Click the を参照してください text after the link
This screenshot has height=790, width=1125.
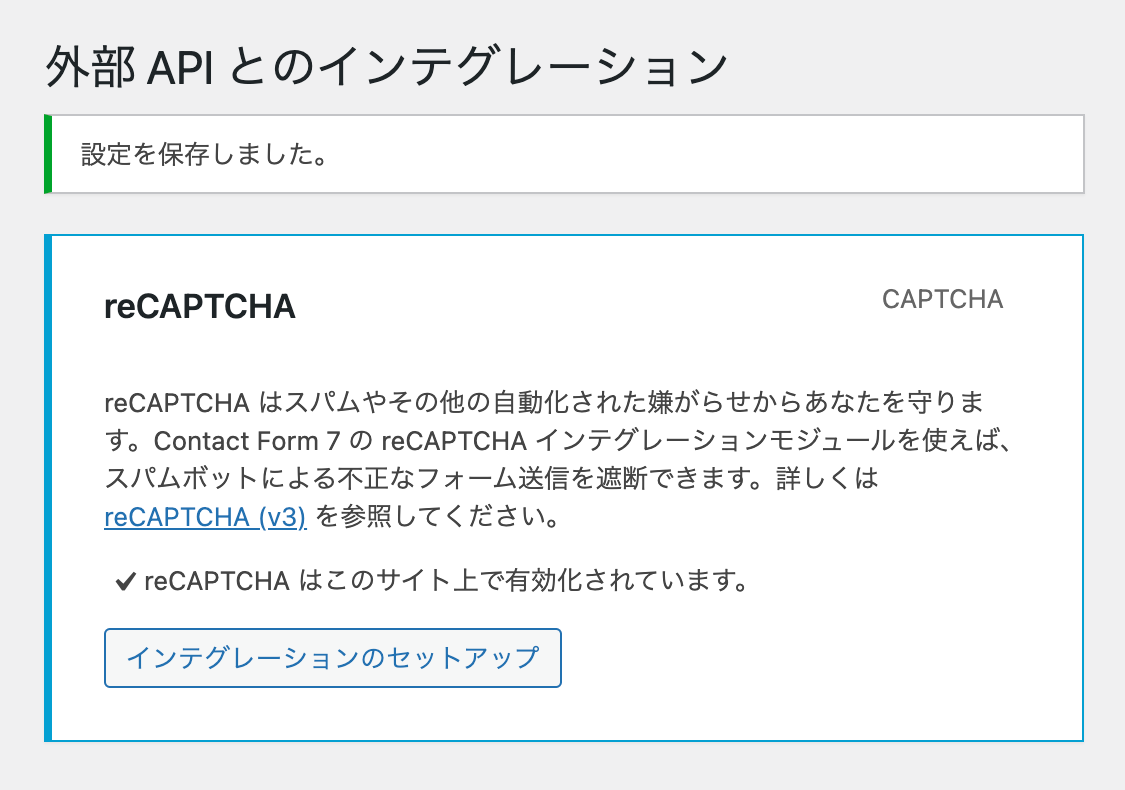tap(436, 518)
